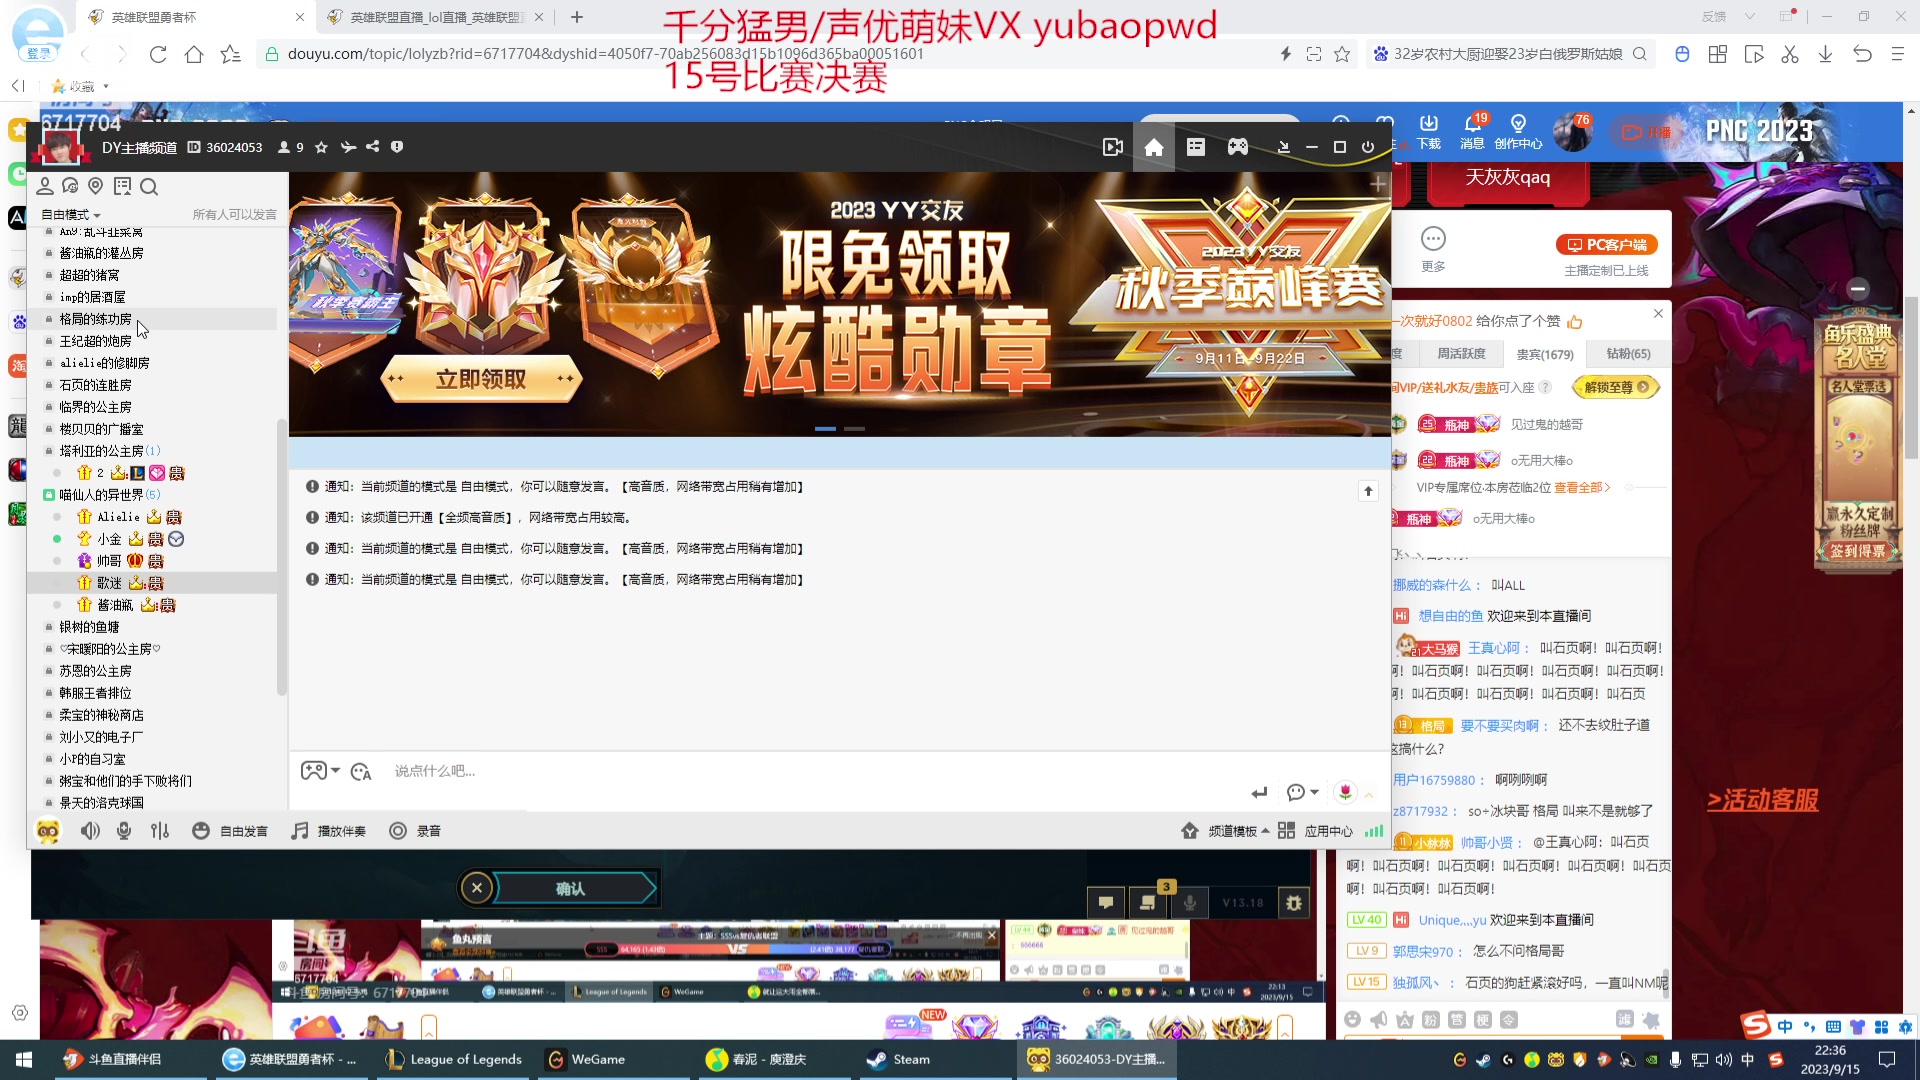Share the channel via share icon

point(372,147)
